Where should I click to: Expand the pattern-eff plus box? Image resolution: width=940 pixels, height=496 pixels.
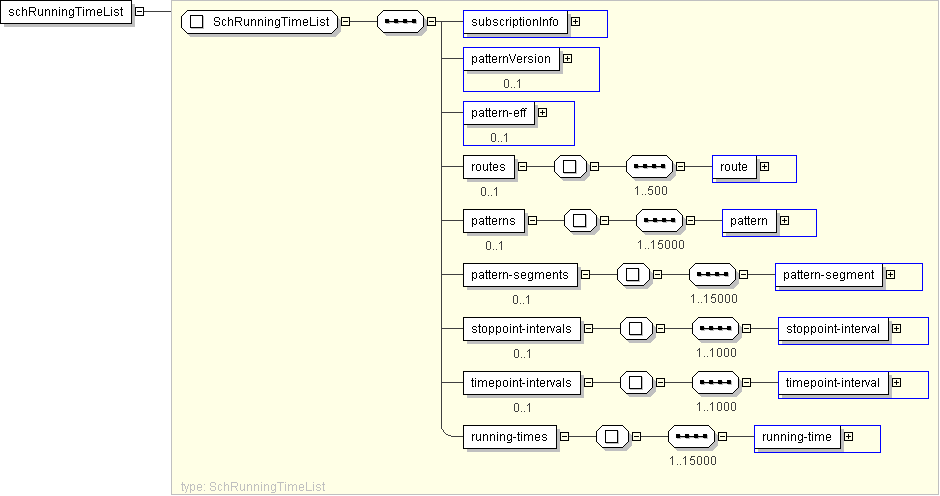pyautogui.click(x=543, y=113)
